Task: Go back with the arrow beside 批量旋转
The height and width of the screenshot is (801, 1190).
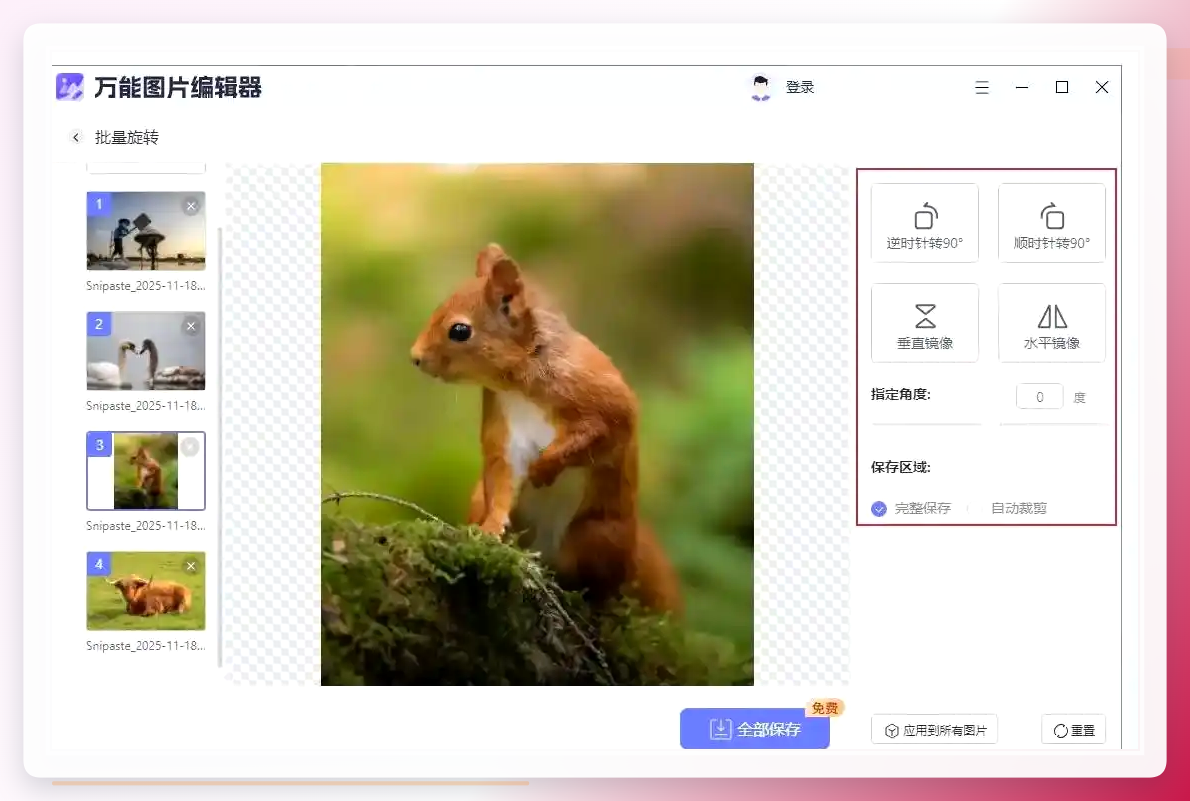Action: pyautogui.click(x=76, y=137)
